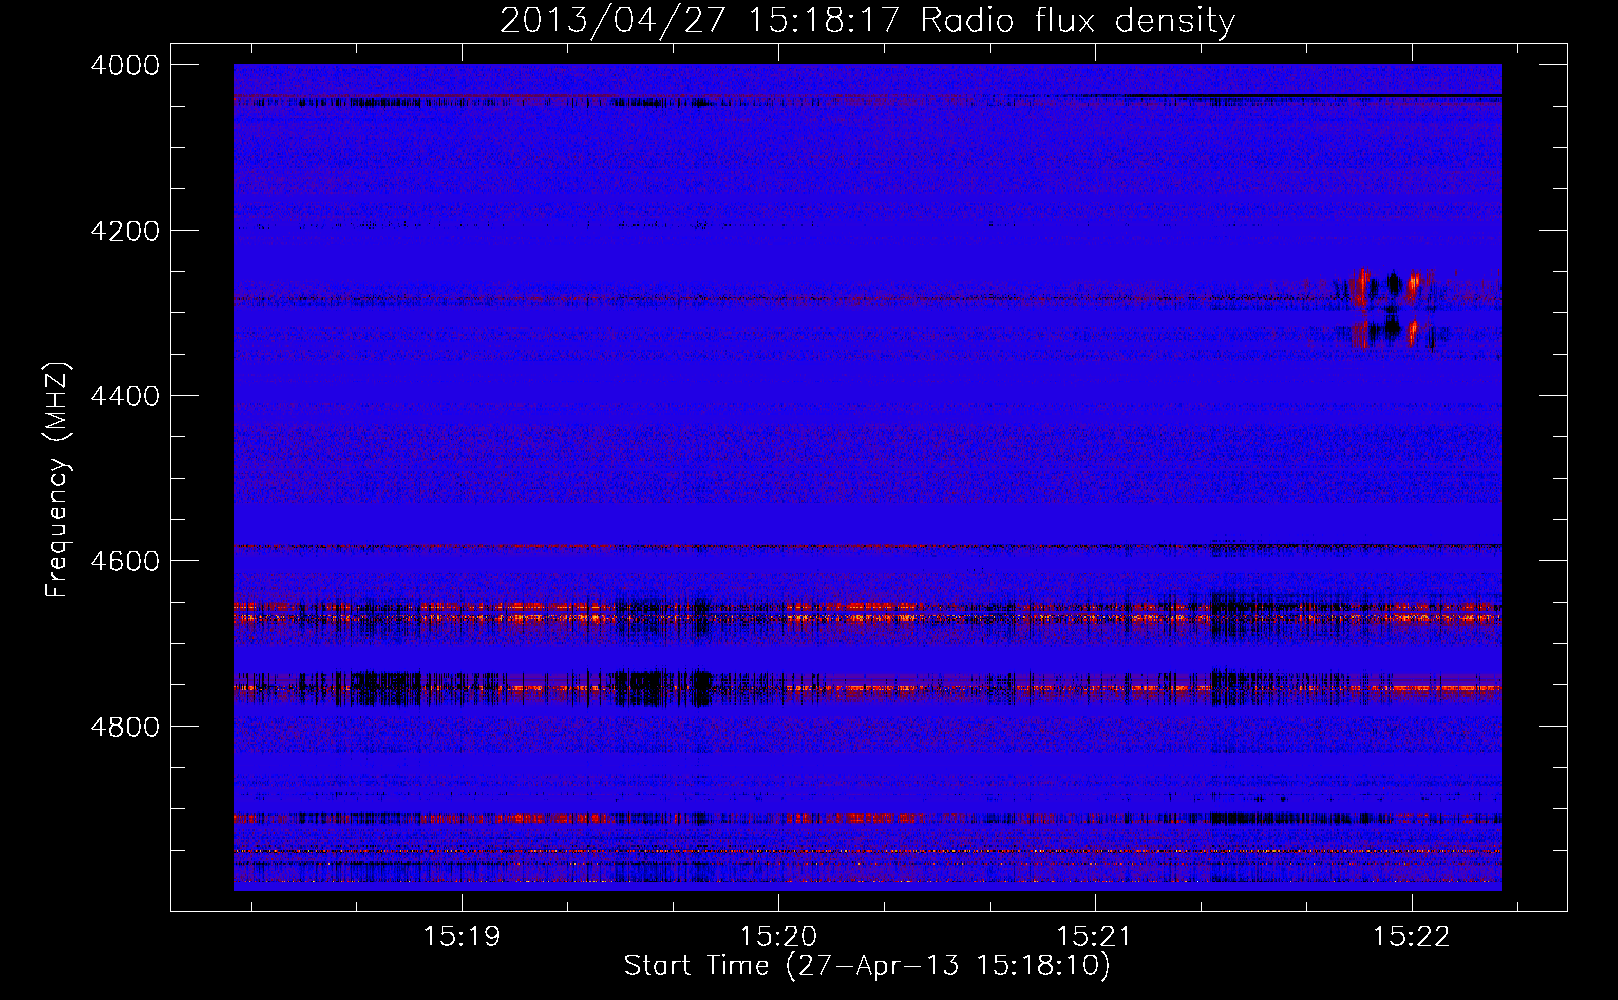The height and width of the screenshot is (1000, 1618).
Task: Click the plot title '2013/04/27 15:18:17 Radio flux density'
Action: [x=867, y=20]
